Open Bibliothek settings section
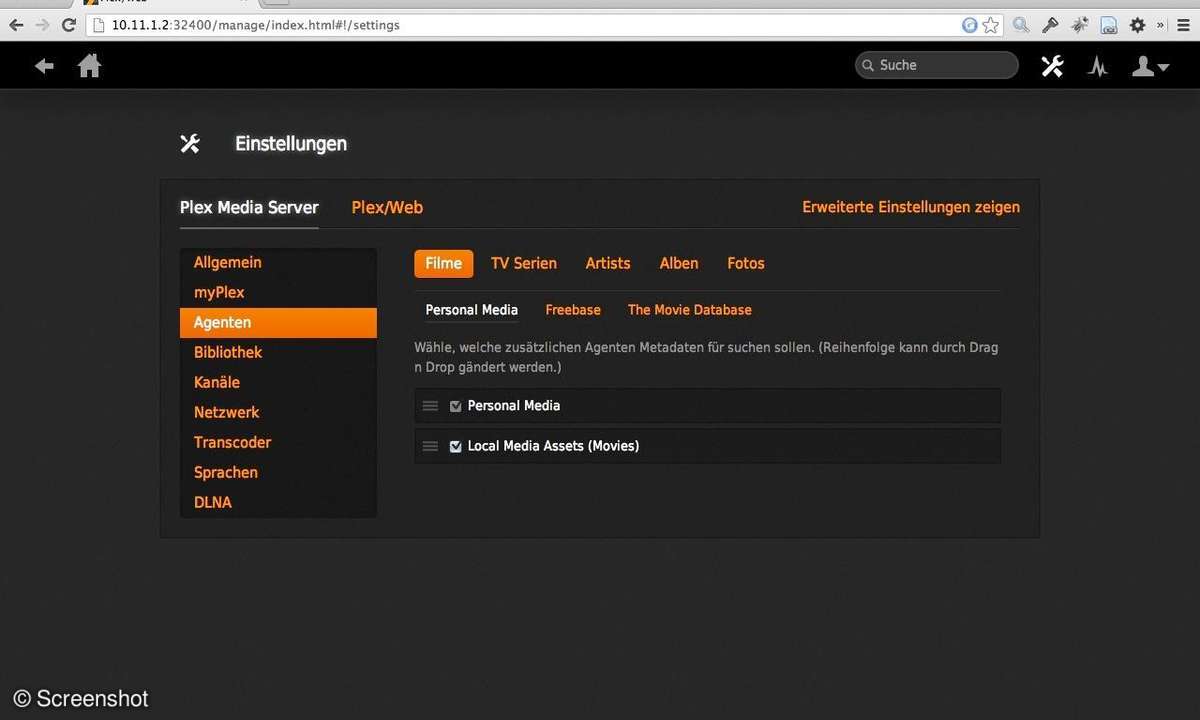The height and width of the screenshot is (720, 1200). pyautogui.click(x=278, y=353)
